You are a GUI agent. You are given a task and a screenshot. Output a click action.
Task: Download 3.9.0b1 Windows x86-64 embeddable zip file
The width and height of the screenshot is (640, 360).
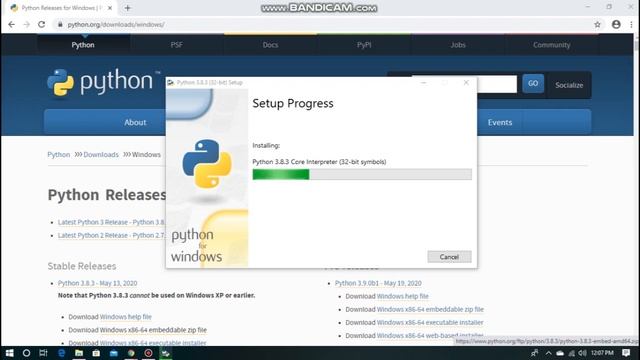point(430,309)
